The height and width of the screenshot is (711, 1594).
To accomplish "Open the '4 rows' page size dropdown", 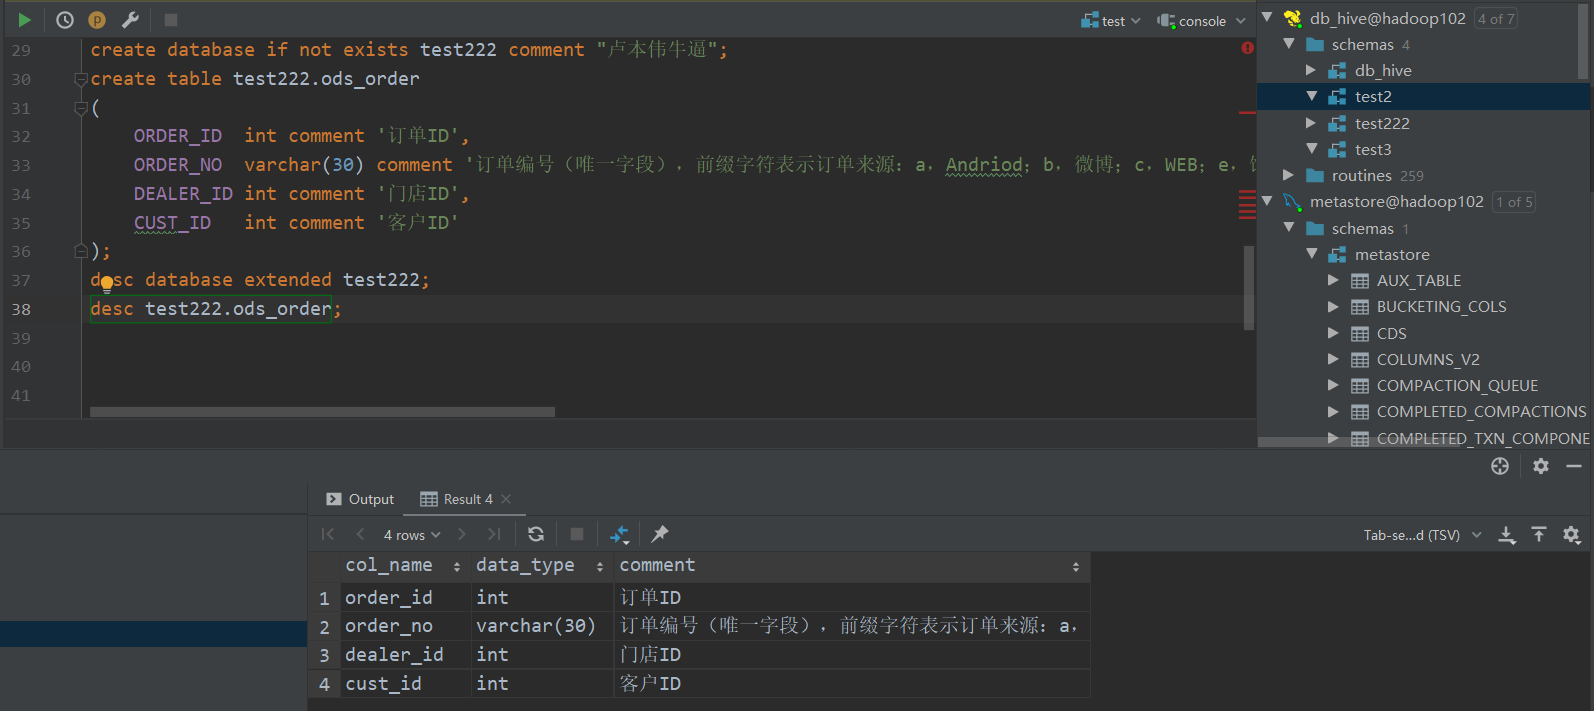I will tap(412, 535).
